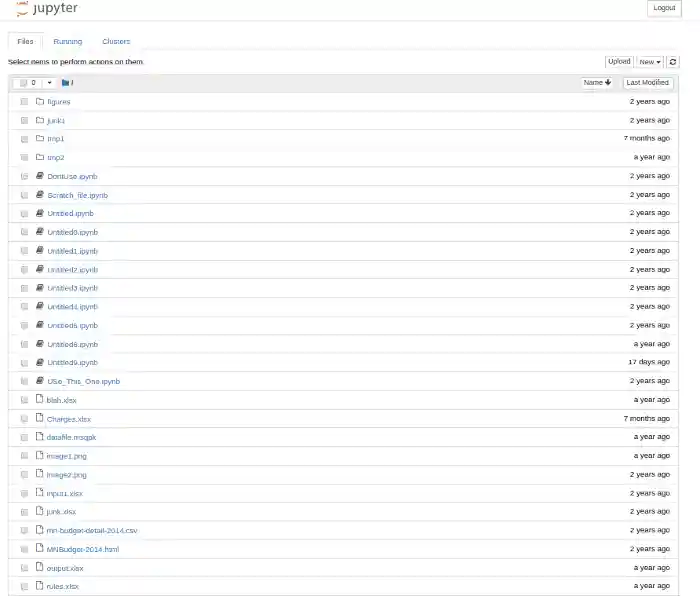Click the image2.png file icon
Screen dimensions: 700x596
39,474
